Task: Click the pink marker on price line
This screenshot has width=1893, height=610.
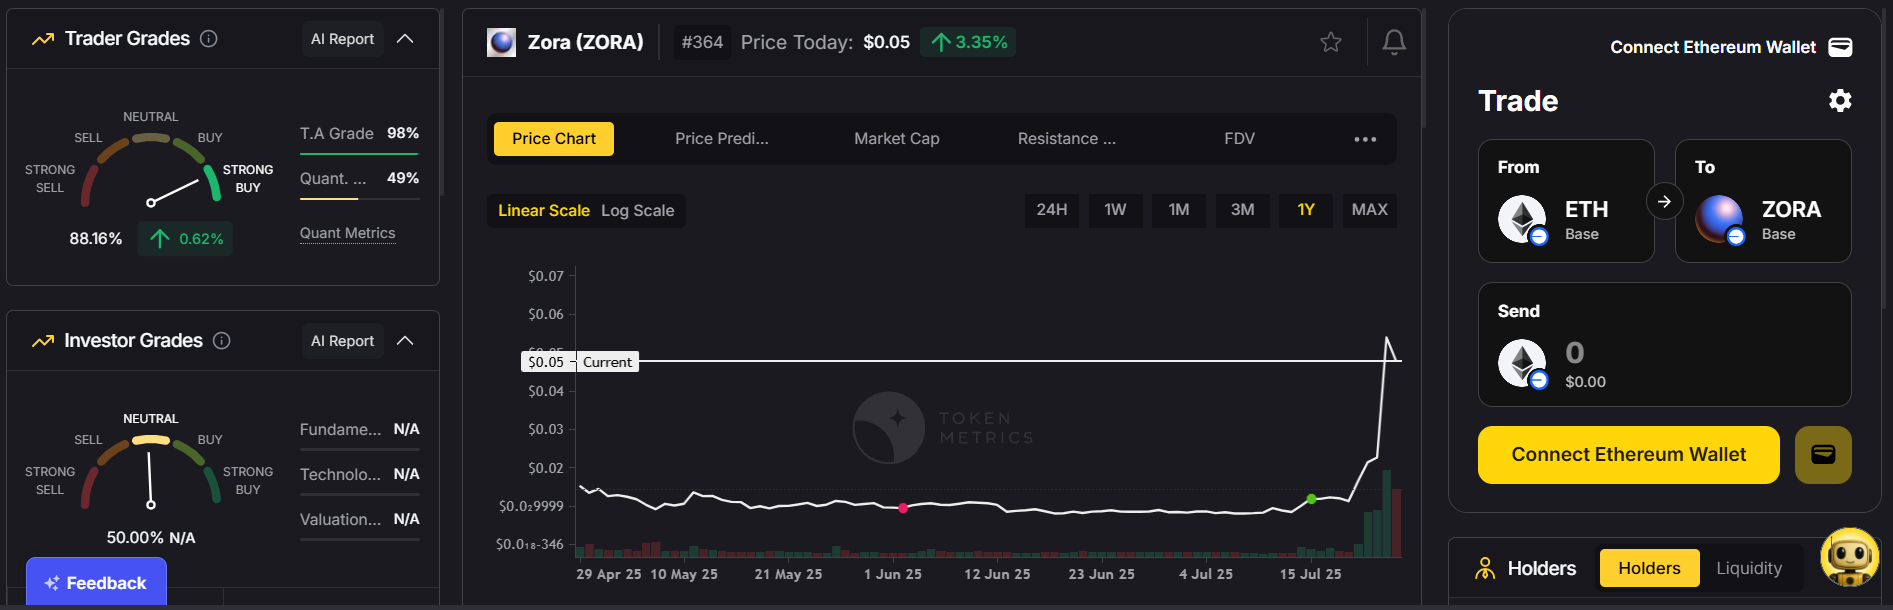Action: point(903,508)
